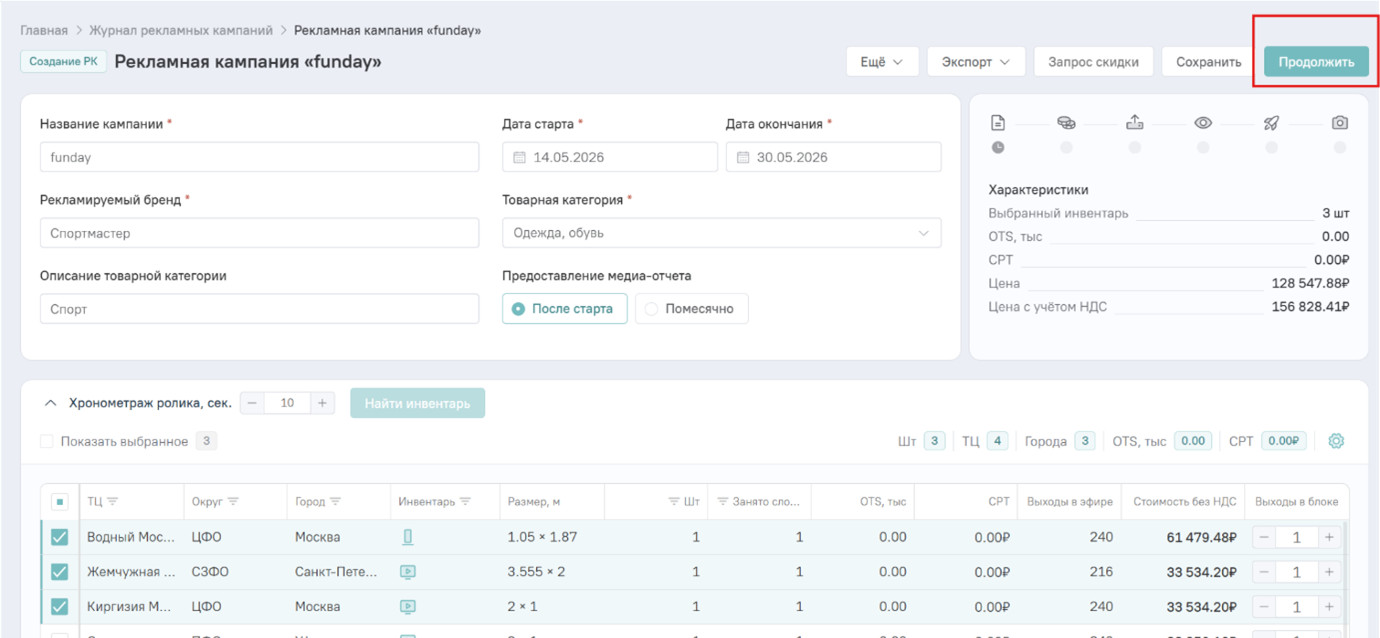Image resolution: width=1380 pixels, height=638 pixels.
Task: Open Товарная категория dropdown
Action: [721, 233]
